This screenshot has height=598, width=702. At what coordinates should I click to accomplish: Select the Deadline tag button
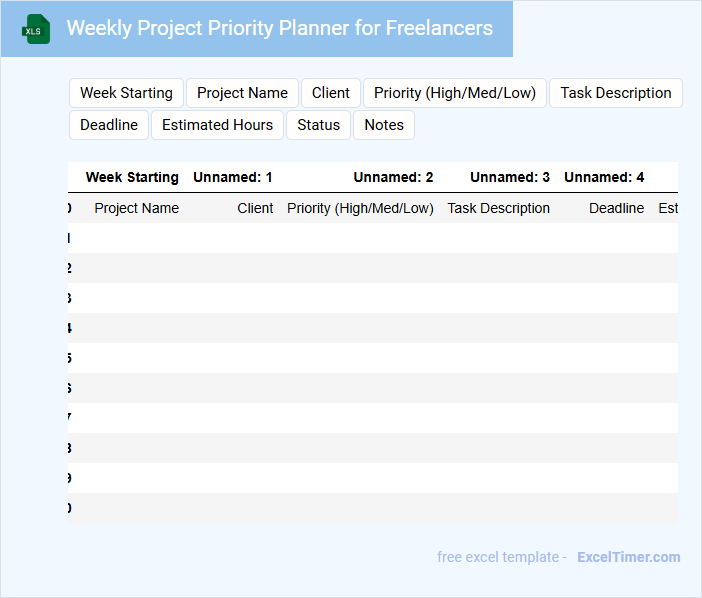[x=109, y=125]
